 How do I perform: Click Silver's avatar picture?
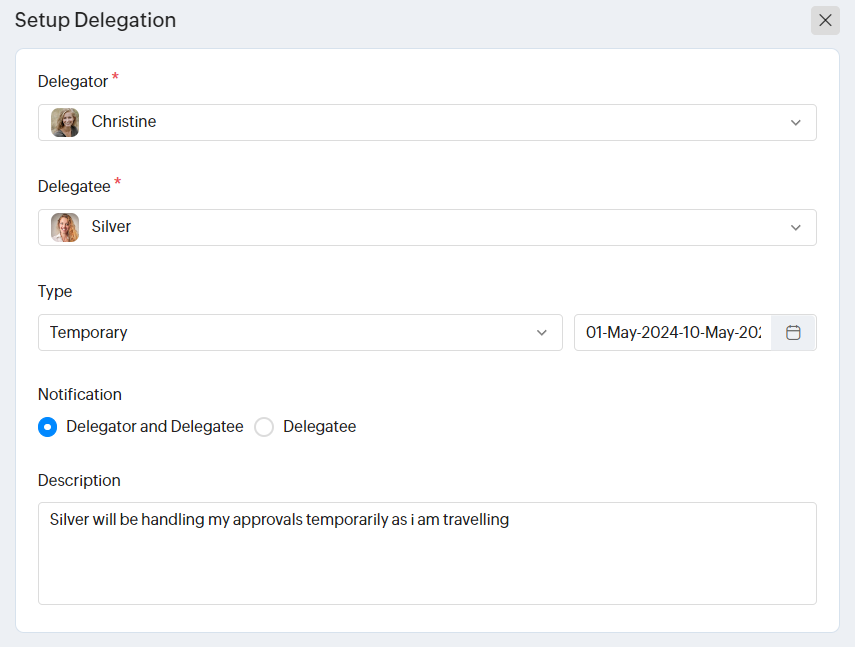tap(65, 227)
